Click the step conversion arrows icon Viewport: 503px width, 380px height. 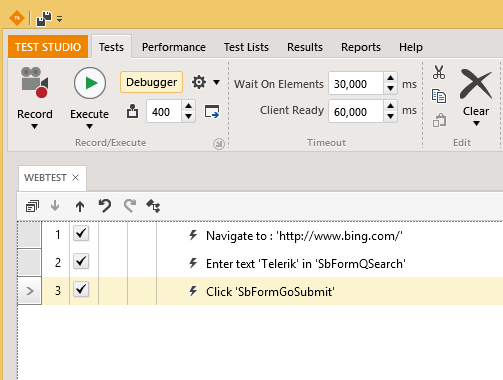(x=153, y=206)
